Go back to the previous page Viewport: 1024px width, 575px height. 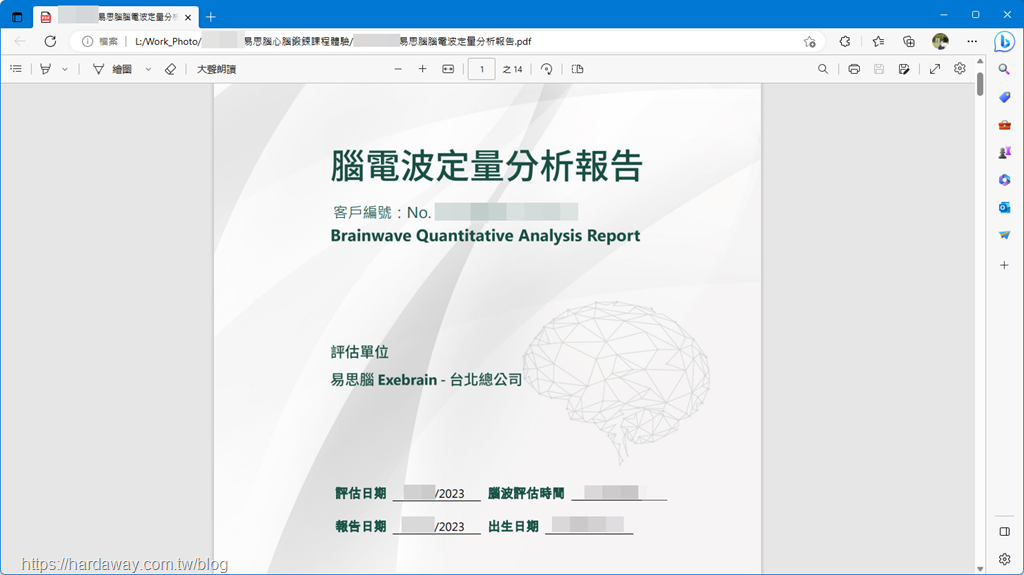coord(20,41)
